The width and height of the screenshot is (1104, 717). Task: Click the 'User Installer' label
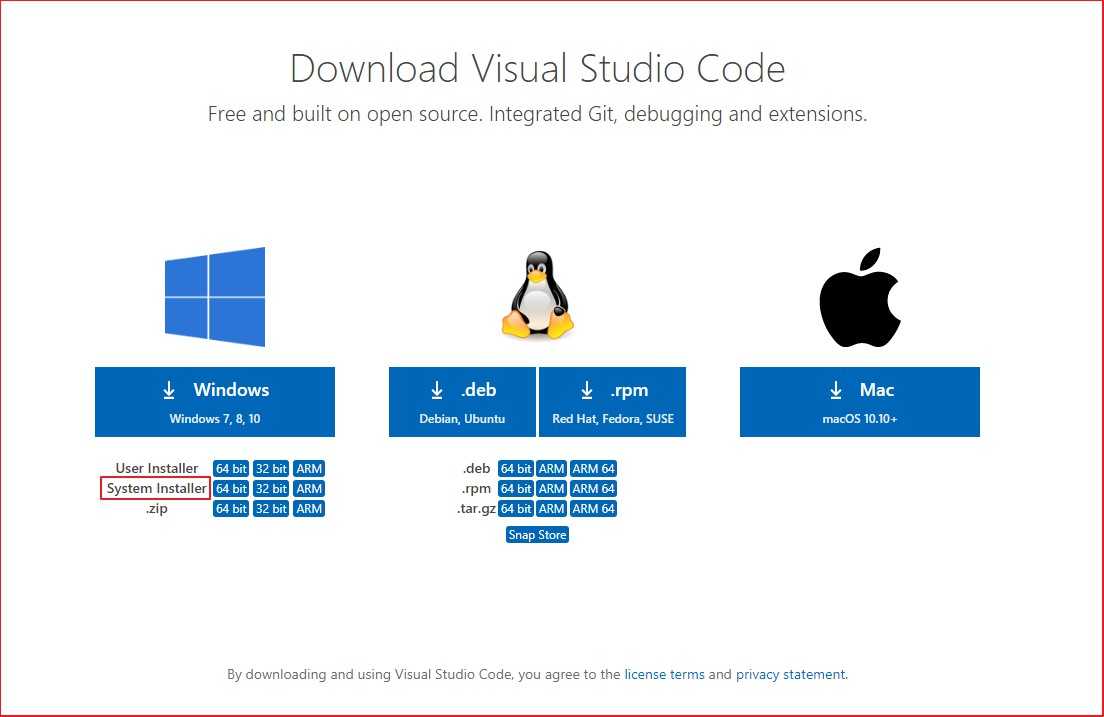tap(157, 468)
